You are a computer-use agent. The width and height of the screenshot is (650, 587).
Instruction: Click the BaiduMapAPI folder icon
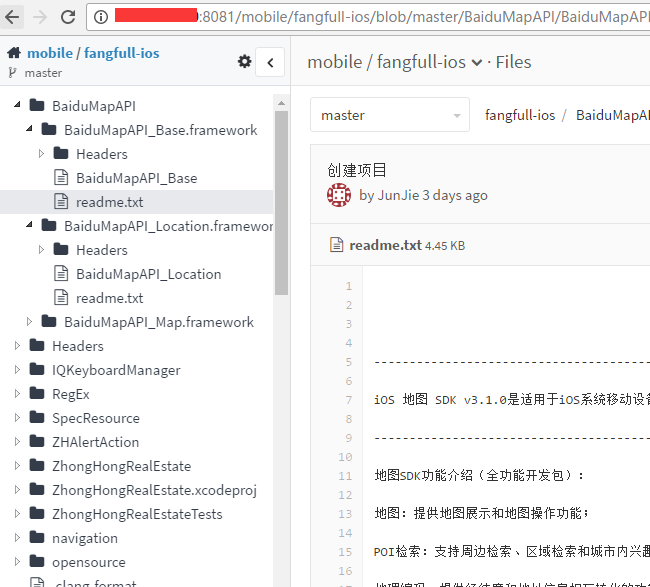(x=37, y=105)
